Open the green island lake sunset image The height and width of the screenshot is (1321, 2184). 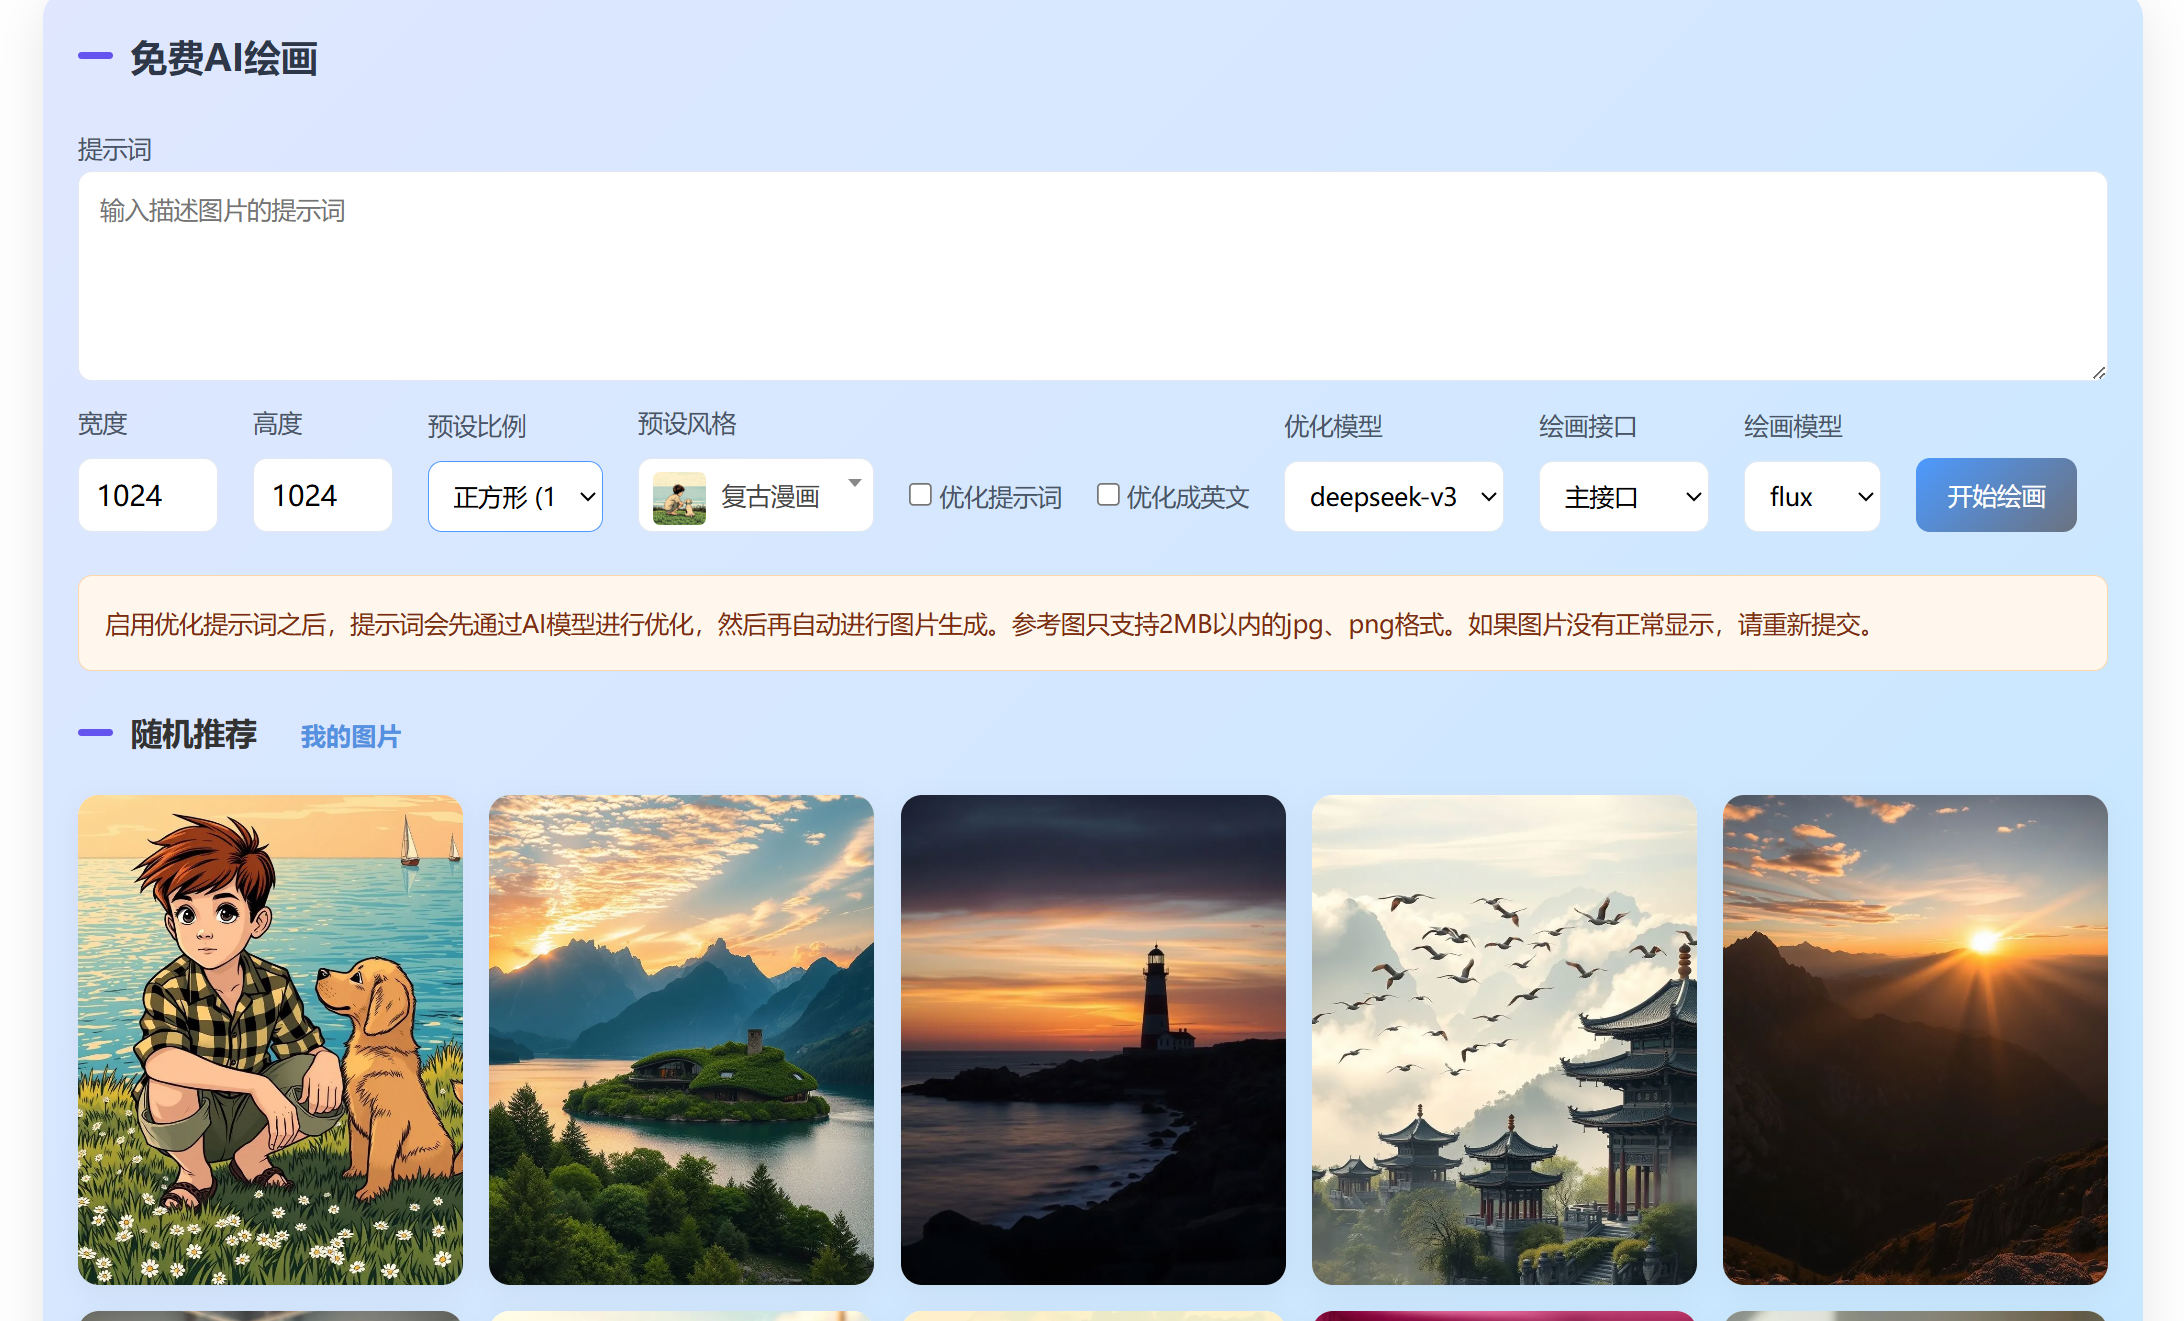[x=681, y=1040]
